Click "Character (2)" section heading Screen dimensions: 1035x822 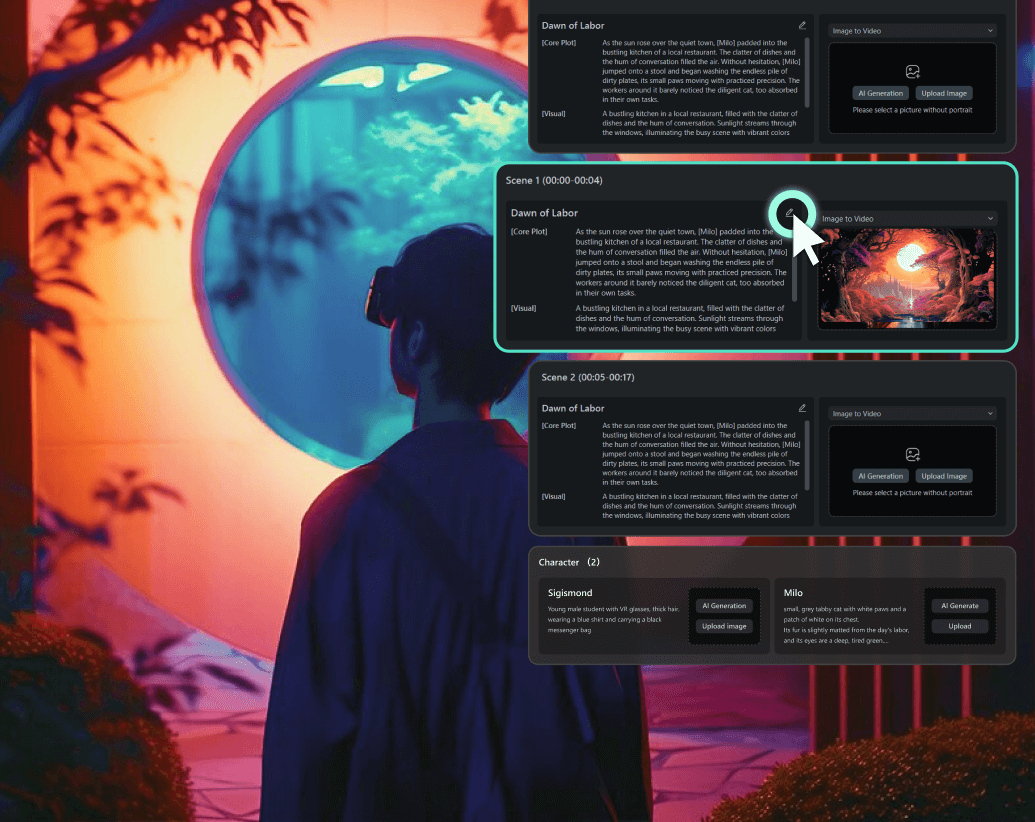(x=569, y=562)
